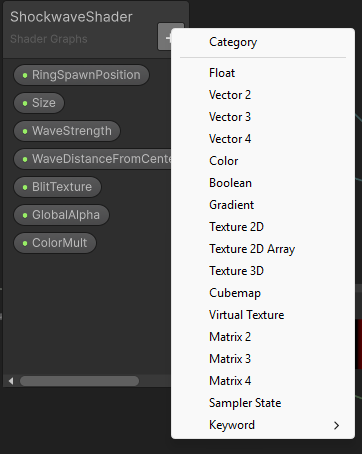Screen dimensions: 362x454
Task: Add a Matrix 2 property
Action: point(263,337)
